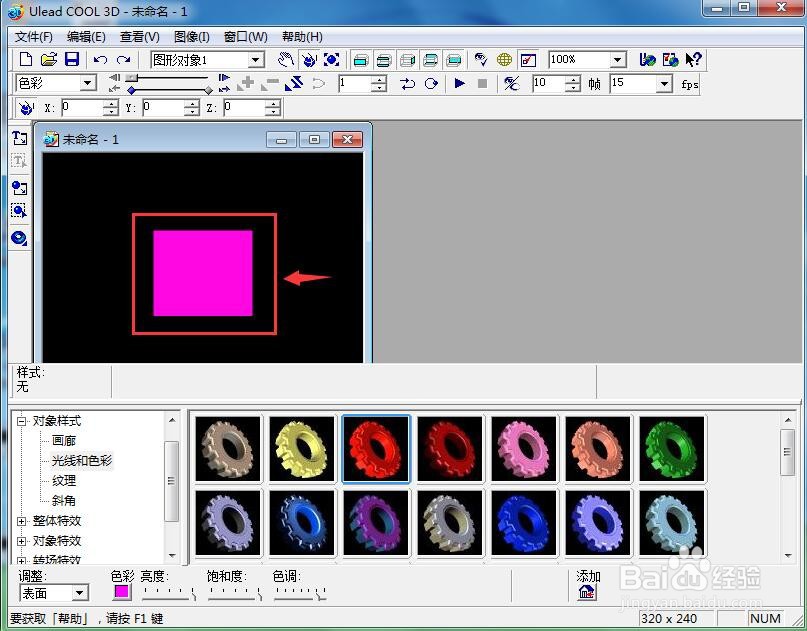The height and width of the screenshot is (631, 807).
Task: Add a key frame with the plus icon
Action: tap(246, 83)
